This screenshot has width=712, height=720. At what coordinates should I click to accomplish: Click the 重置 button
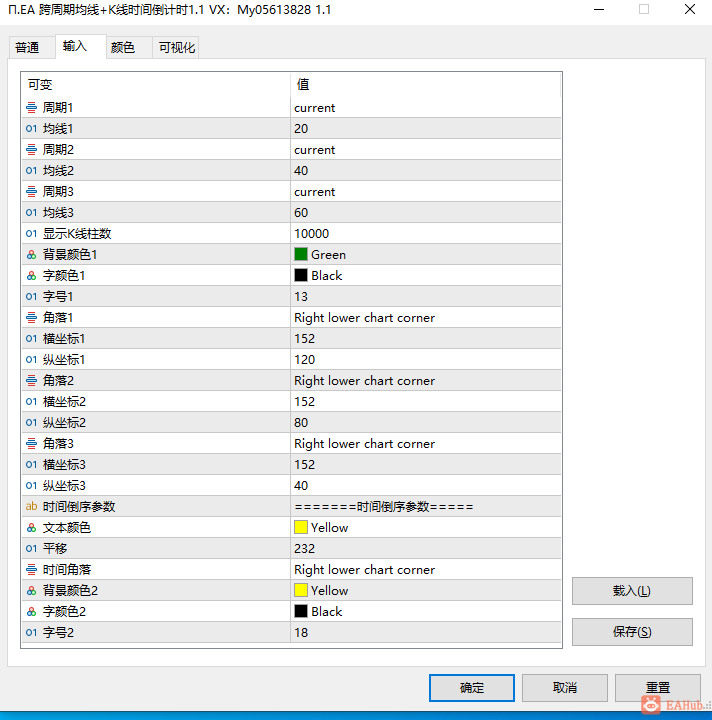pos(657,687)
